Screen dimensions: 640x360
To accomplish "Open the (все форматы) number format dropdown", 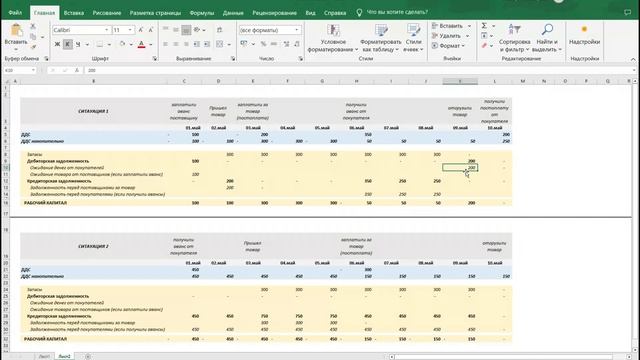I will (297, 30).
